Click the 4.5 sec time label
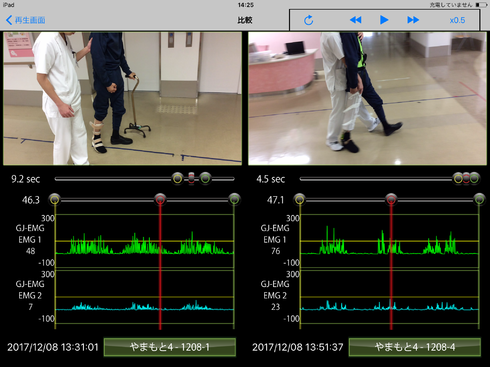Viewport: 490px width, 367px height. pos(271,179)
